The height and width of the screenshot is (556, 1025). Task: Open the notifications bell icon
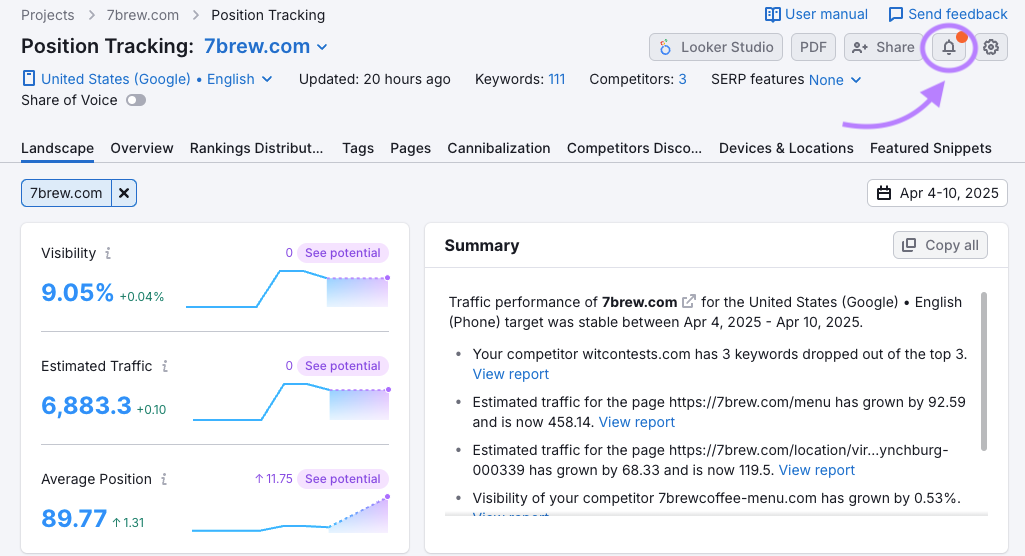949,47
